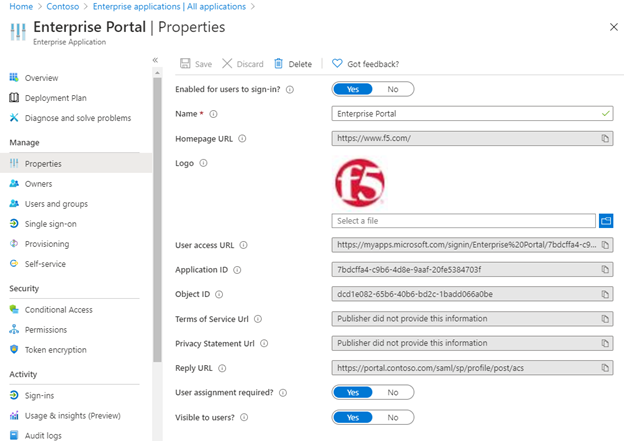Click the info icon next to Logo
The width and height of the screenshot is (624, 441).
pyautogui.click(x=203, y=163)
